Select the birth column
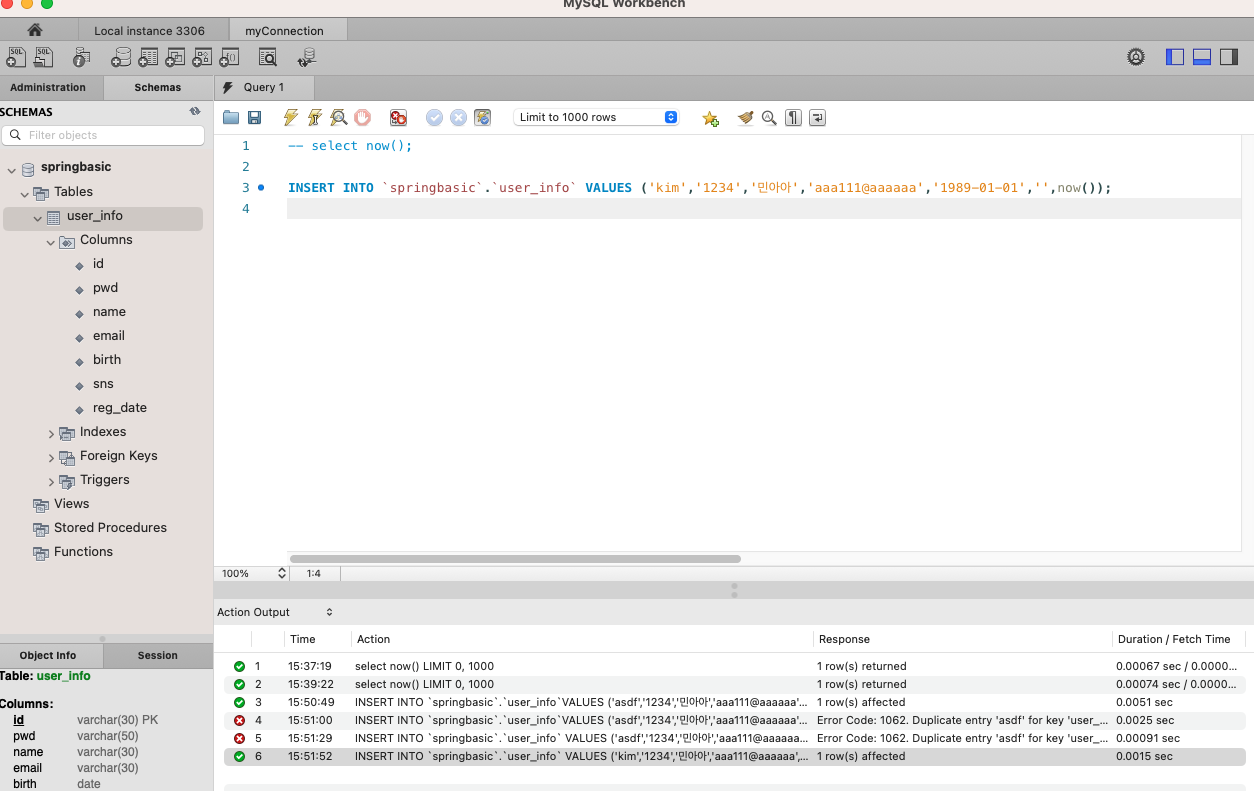The height and width of the screenshot is (791, 1254). (x=107, y=360)
